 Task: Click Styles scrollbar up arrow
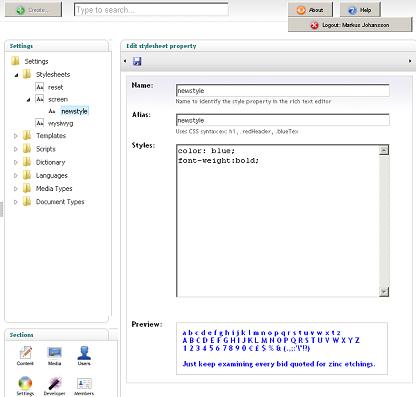384,150
